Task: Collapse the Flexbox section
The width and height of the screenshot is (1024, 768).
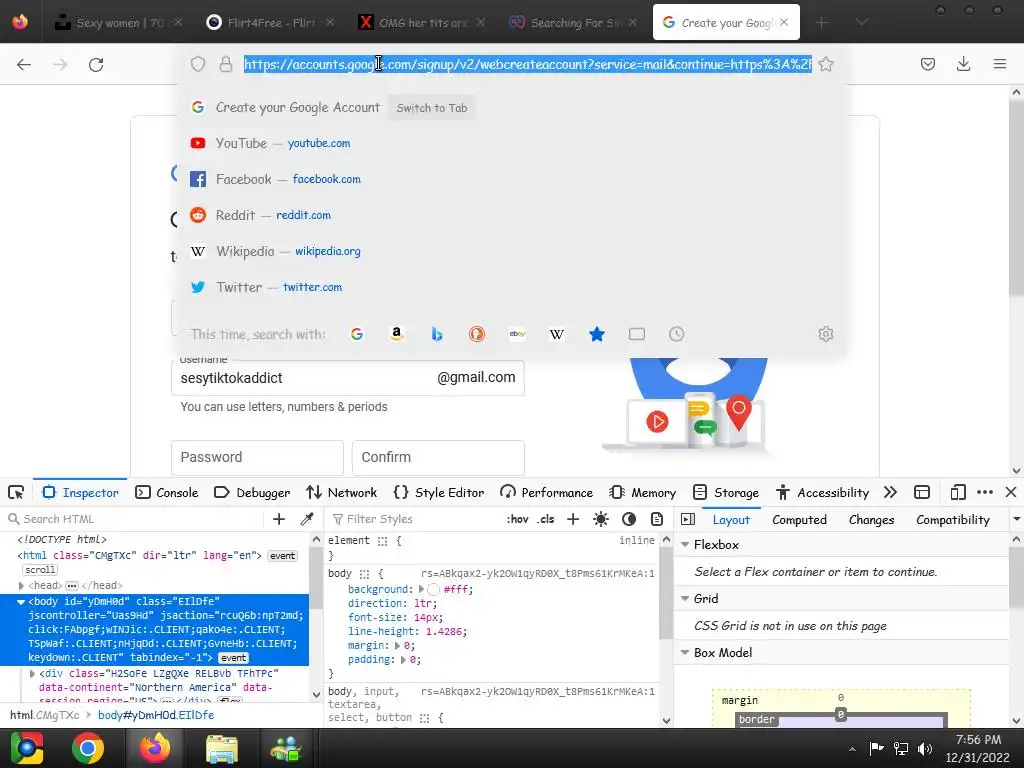Action: coord(685,545)
